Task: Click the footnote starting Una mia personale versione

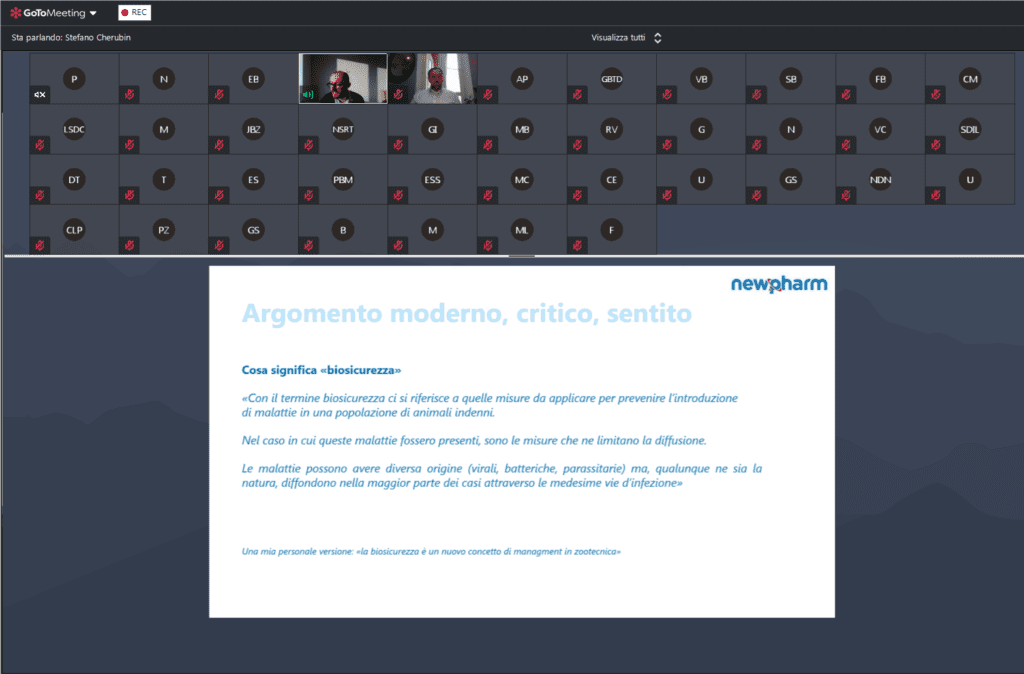Action: click(x=431, y=551)
